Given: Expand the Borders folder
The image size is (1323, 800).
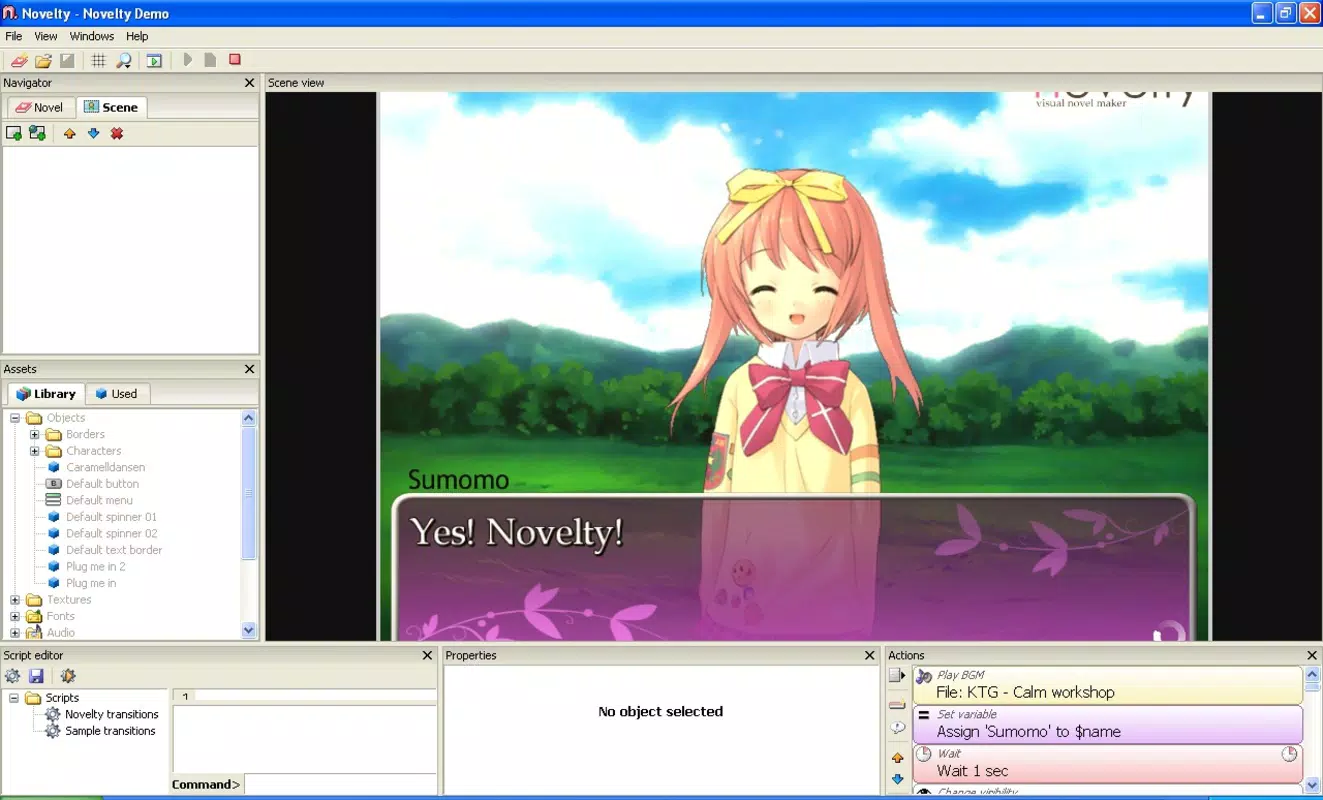Looking at the screenshot, I should point(34,434).
